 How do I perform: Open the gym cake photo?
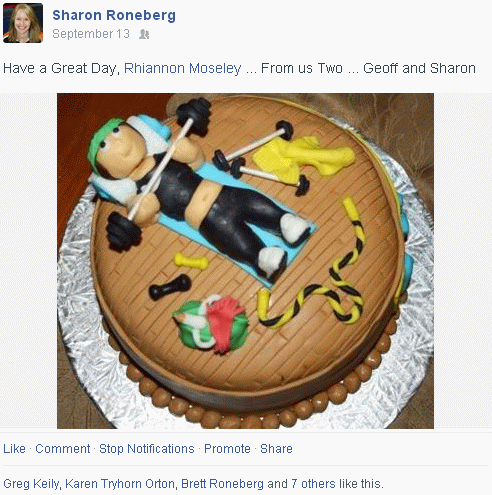(x=245, y=261)
